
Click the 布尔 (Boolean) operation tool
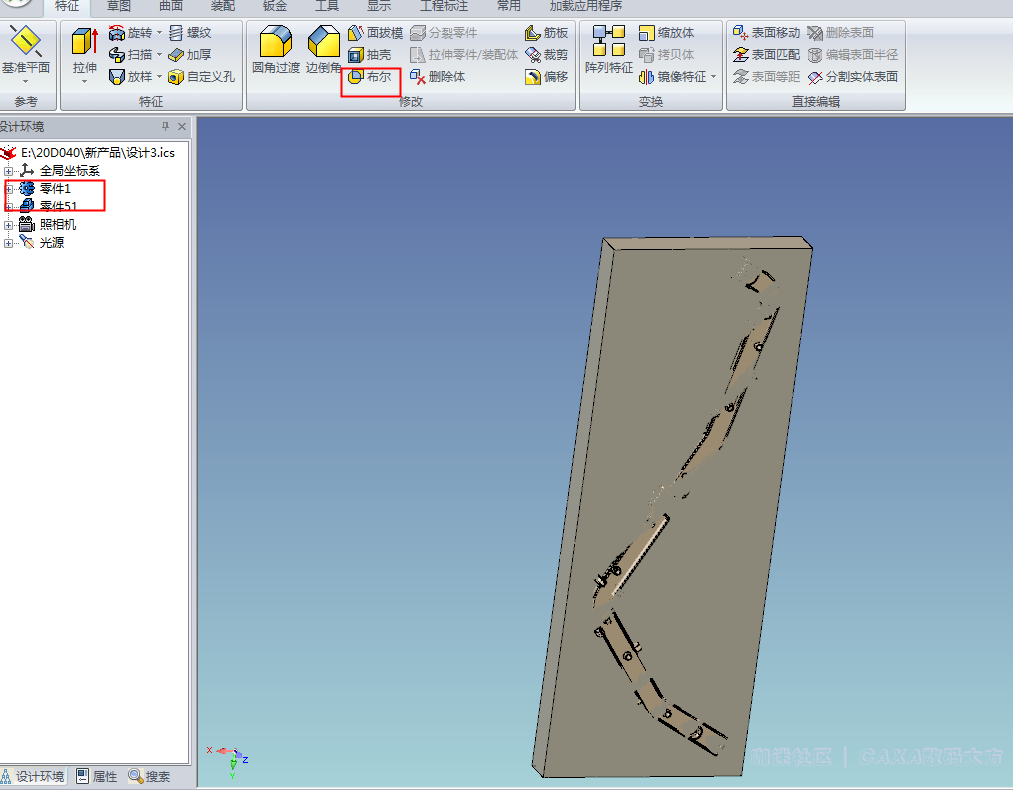[370, 77]
